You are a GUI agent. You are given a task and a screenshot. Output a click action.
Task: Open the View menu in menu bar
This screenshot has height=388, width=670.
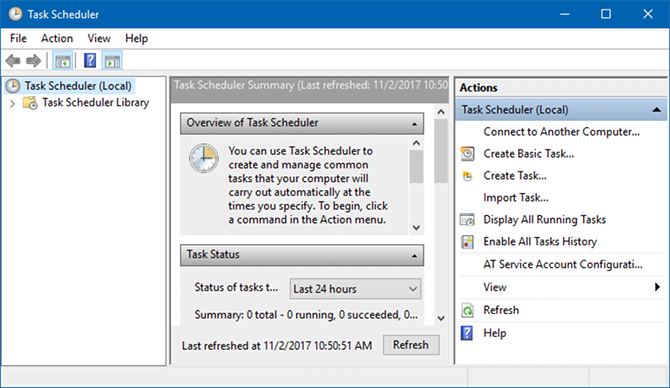pos(99,38)
